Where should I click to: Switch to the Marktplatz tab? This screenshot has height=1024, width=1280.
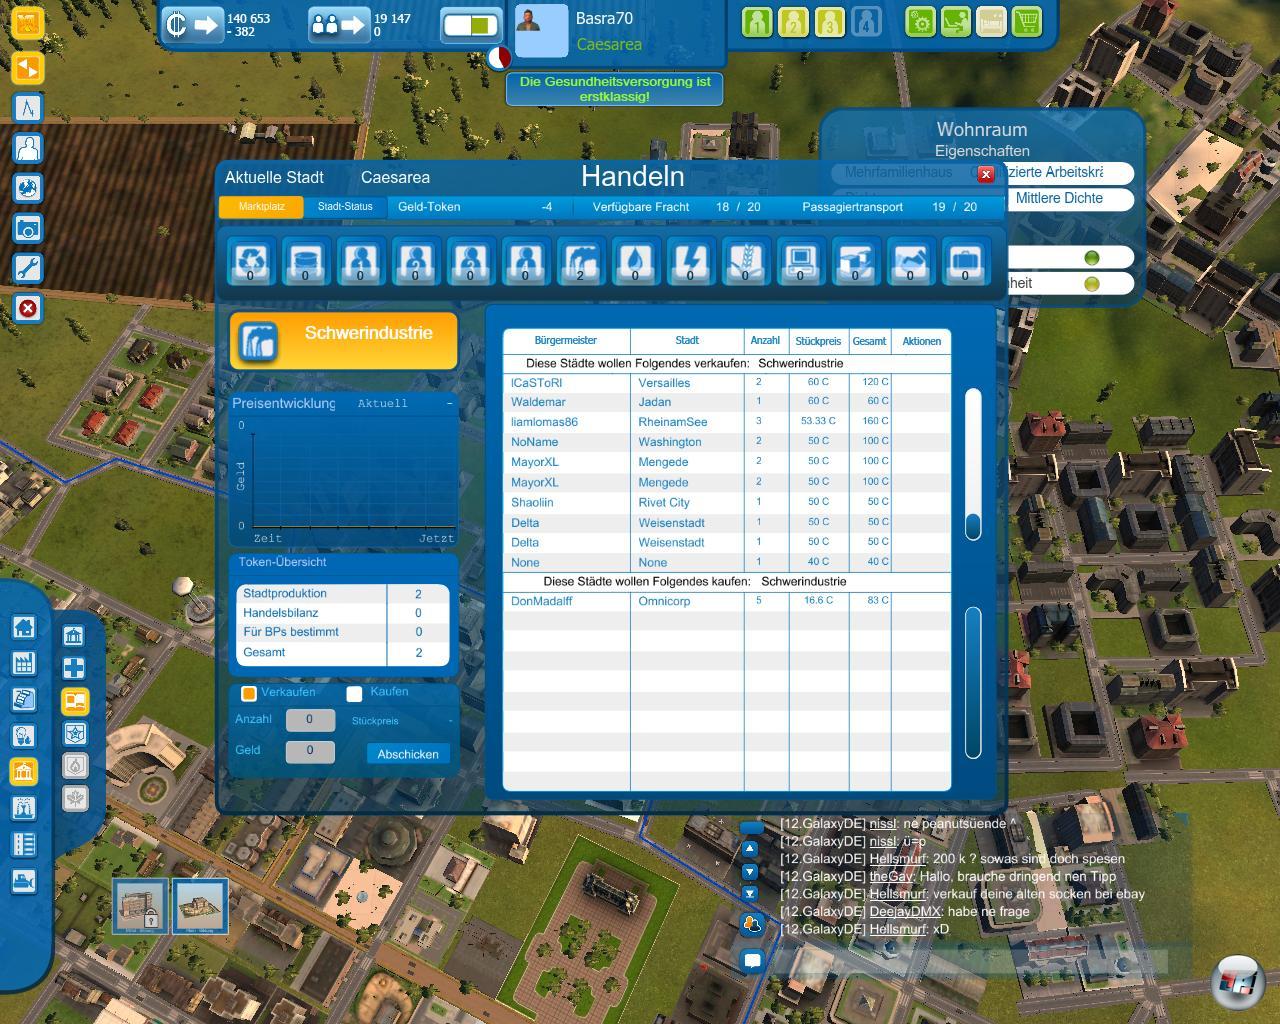tap(261, 207)
